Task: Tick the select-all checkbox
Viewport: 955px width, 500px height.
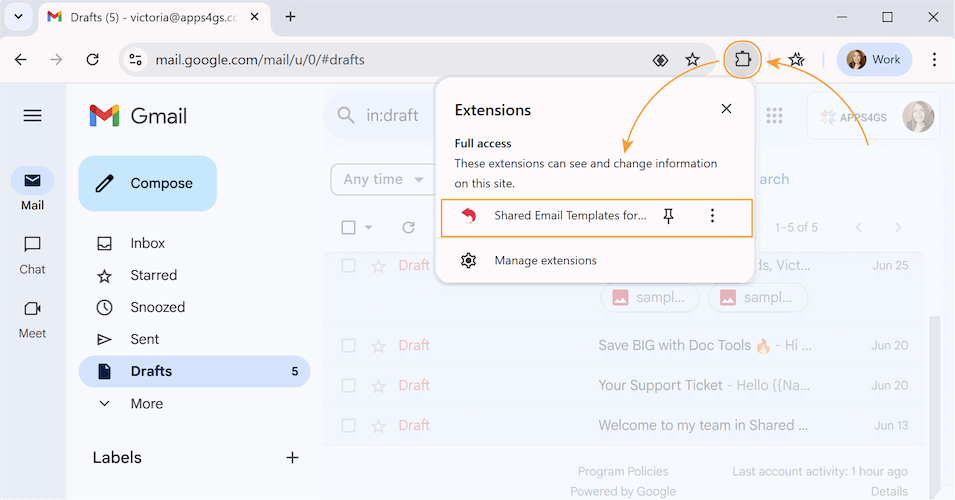Action: 348,228
